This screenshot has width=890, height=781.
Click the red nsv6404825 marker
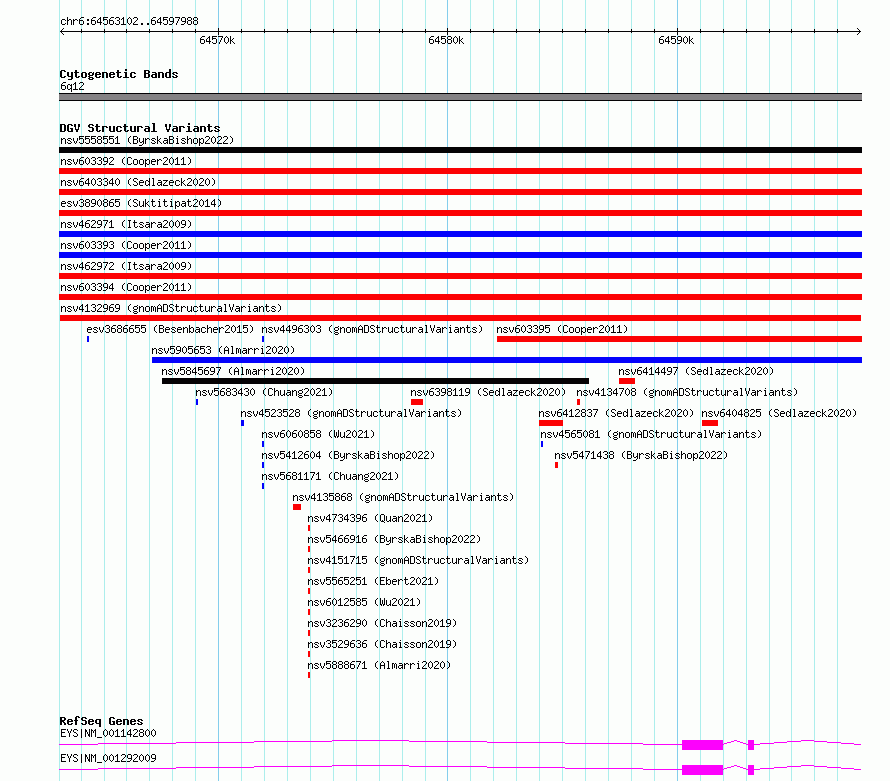click(710, 423)
